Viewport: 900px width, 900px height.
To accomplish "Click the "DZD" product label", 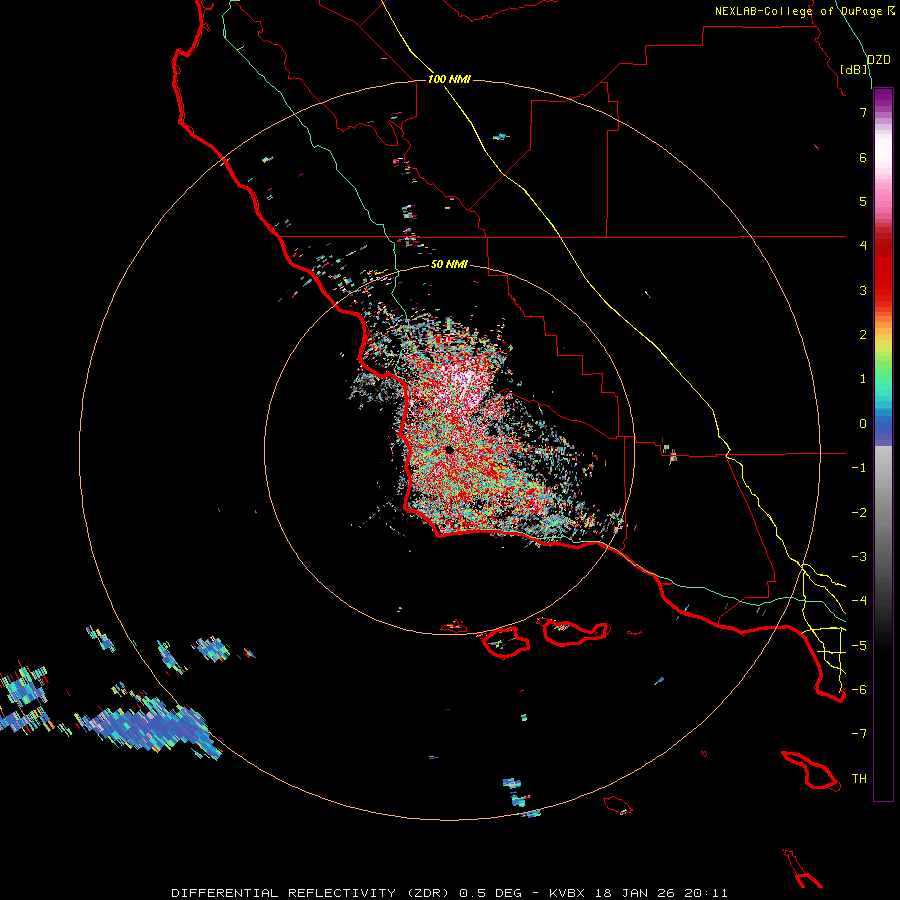I will [x=879, y=60].
